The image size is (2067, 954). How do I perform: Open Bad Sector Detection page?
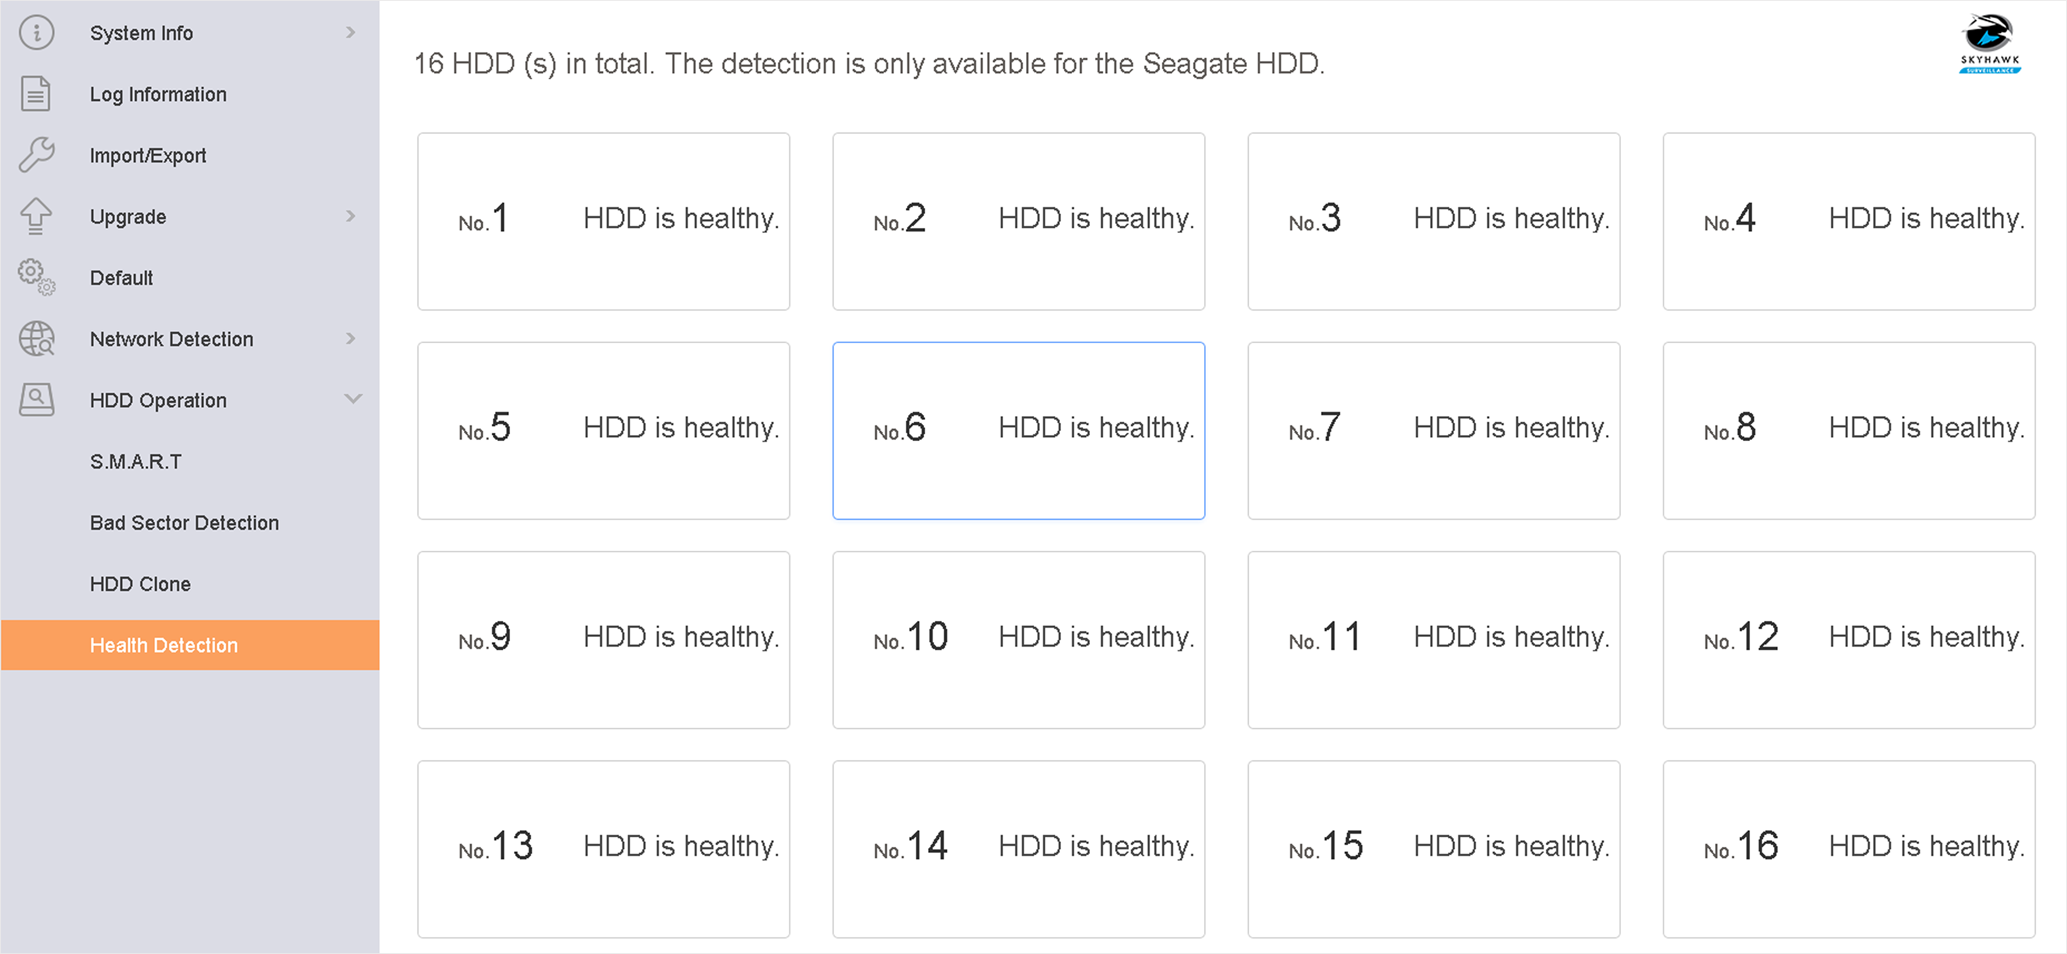pos(184,523)
